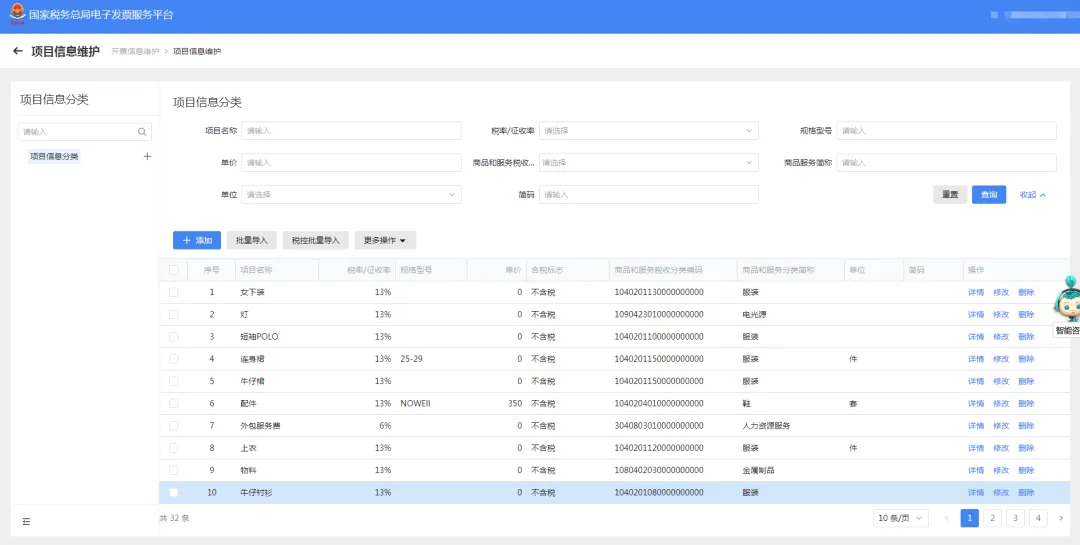Click the blue 查询 button

pos(988,194)
